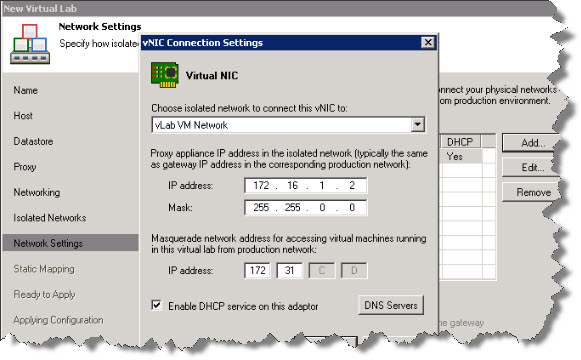Select the Network Settings wizard step
This screenshot has height=360, width=581.
[70, 243]
